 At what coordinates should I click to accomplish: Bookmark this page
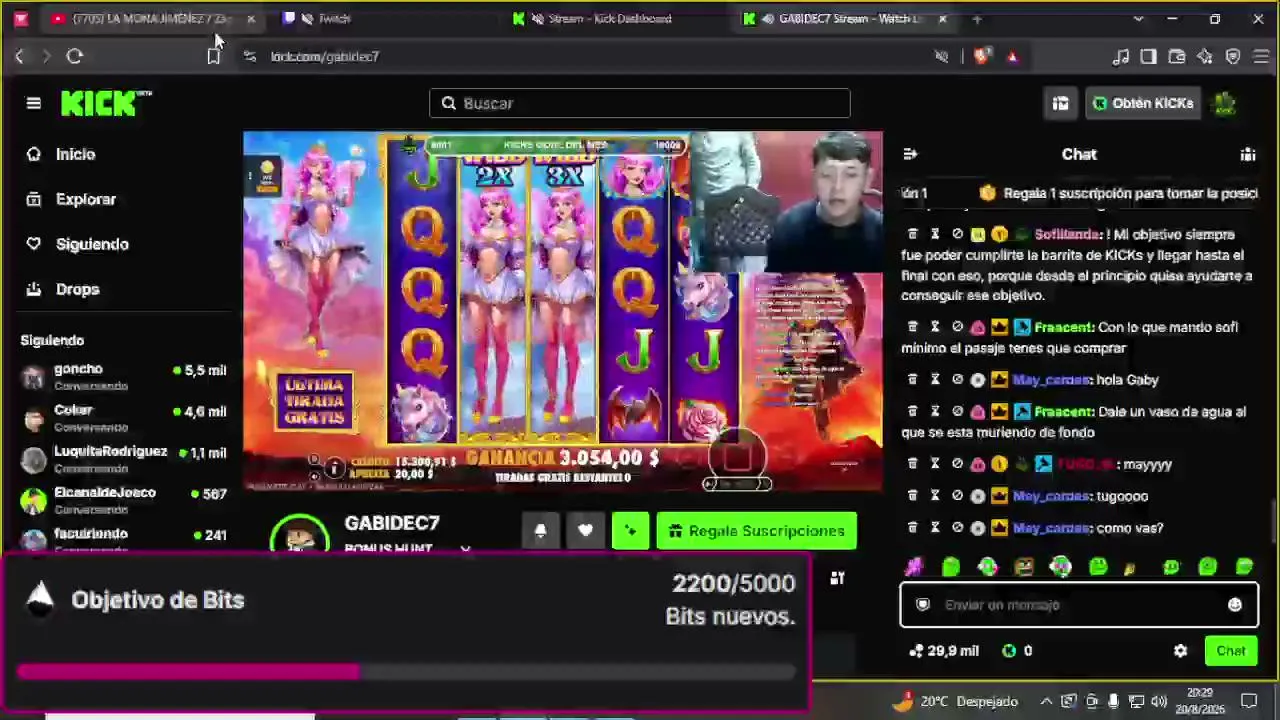[213, 56]
